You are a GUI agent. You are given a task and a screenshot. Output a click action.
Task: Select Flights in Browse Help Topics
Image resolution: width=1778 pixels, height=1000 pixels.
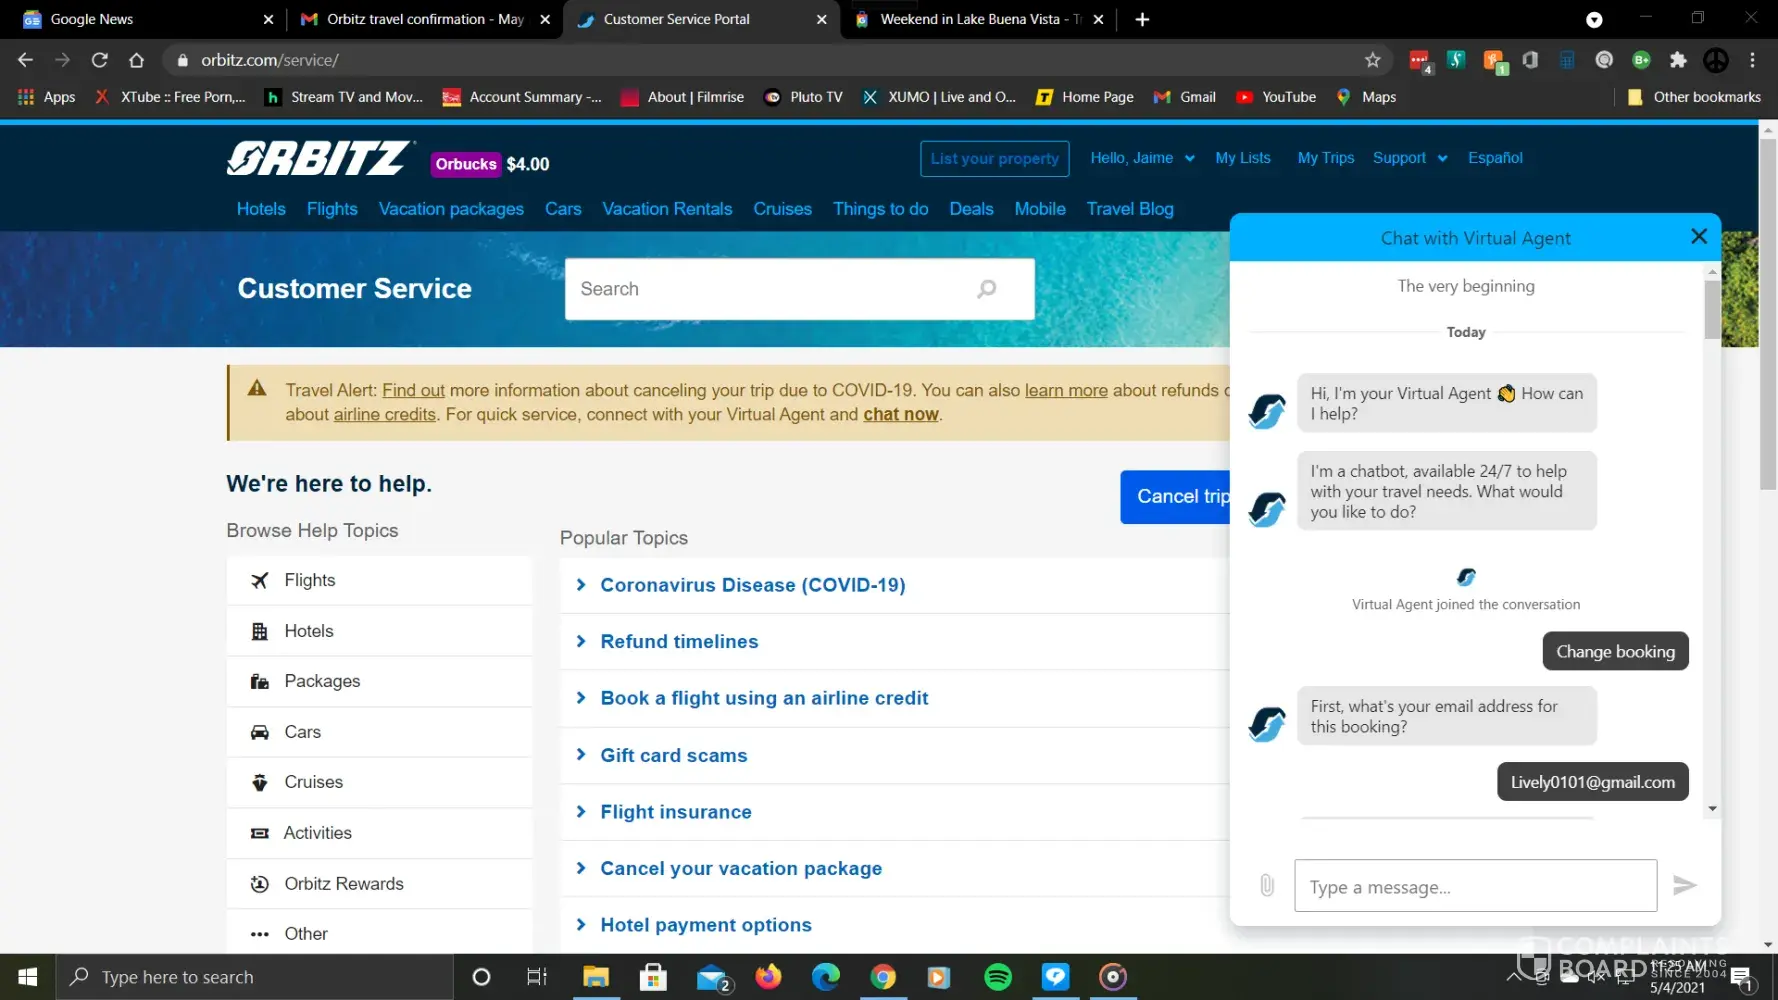pos(310,581)
